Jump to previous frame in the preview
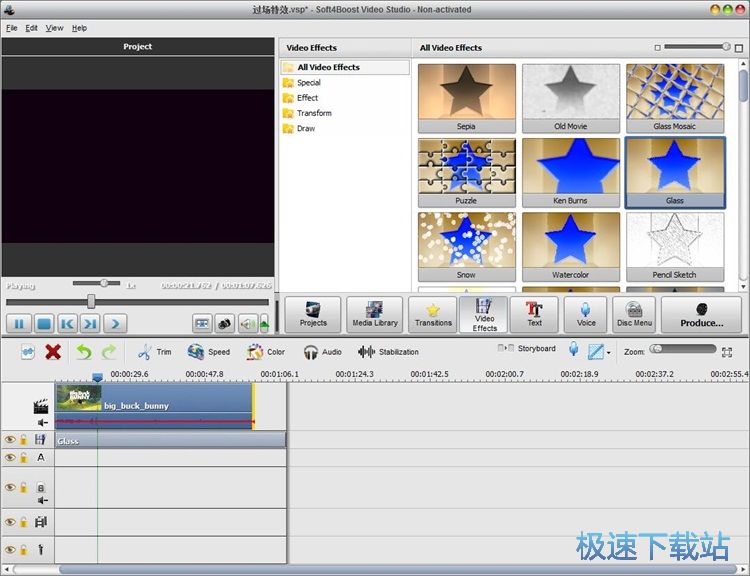750x576 pixels. point(67,324)
